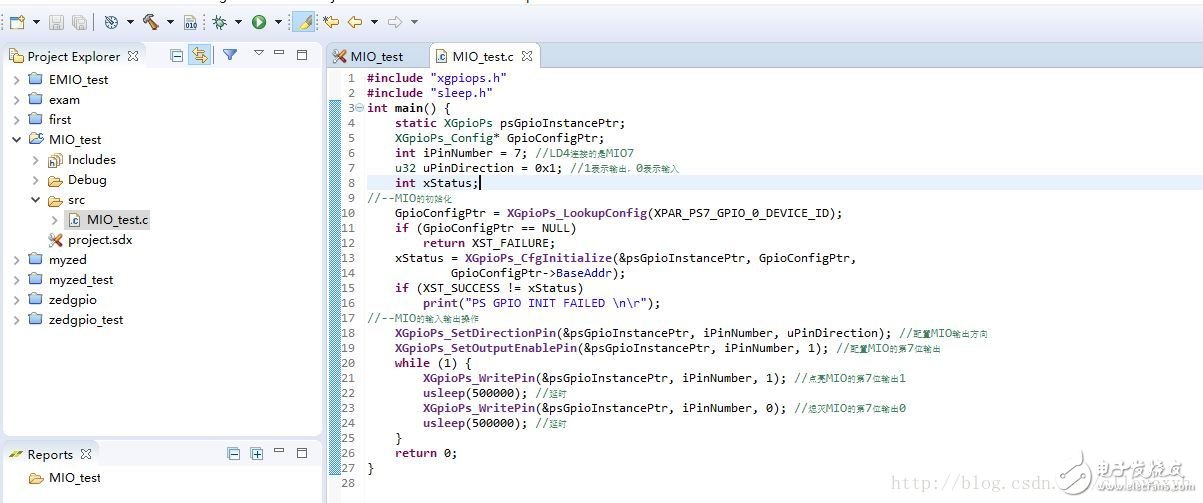Click the Save All toolbar icon
Screen dimensions: 1203x503
[x=79, y=21]
